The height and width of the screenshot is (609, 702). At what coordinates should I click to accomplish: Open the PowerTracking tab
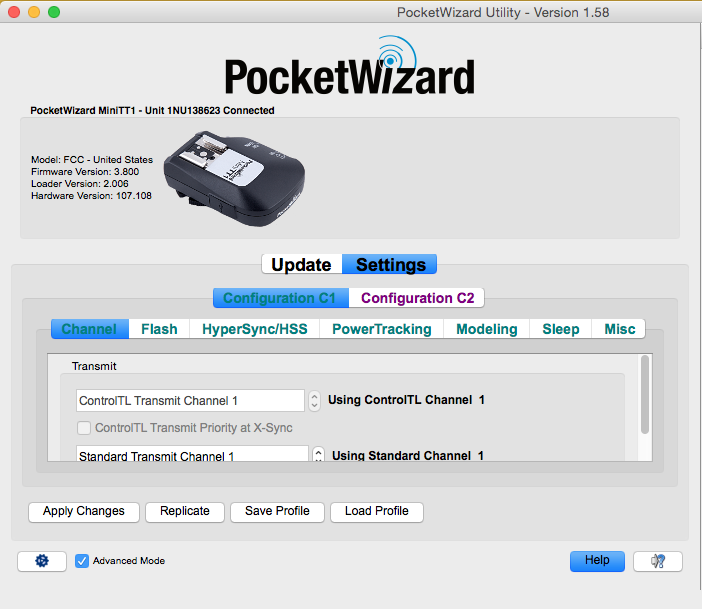point(381,329)
